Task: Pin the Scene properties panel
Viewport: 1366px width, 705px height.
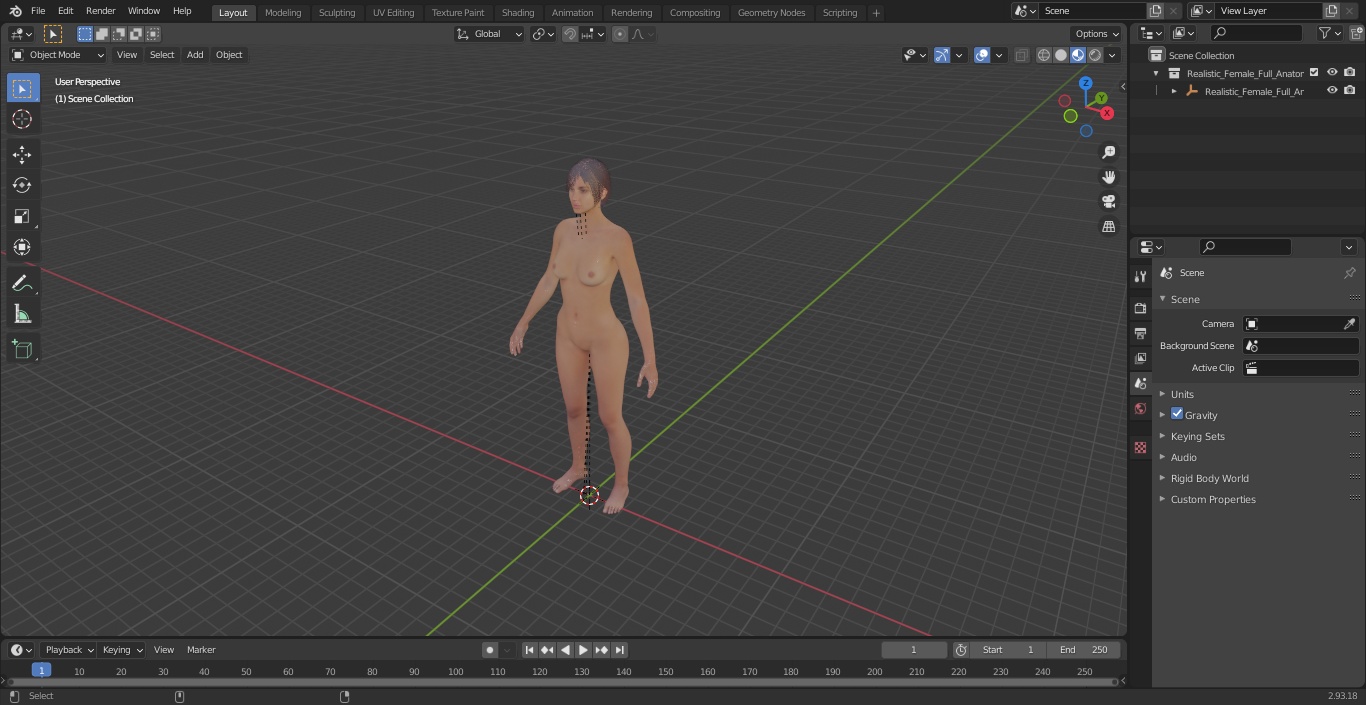Action: point(1349,273)
